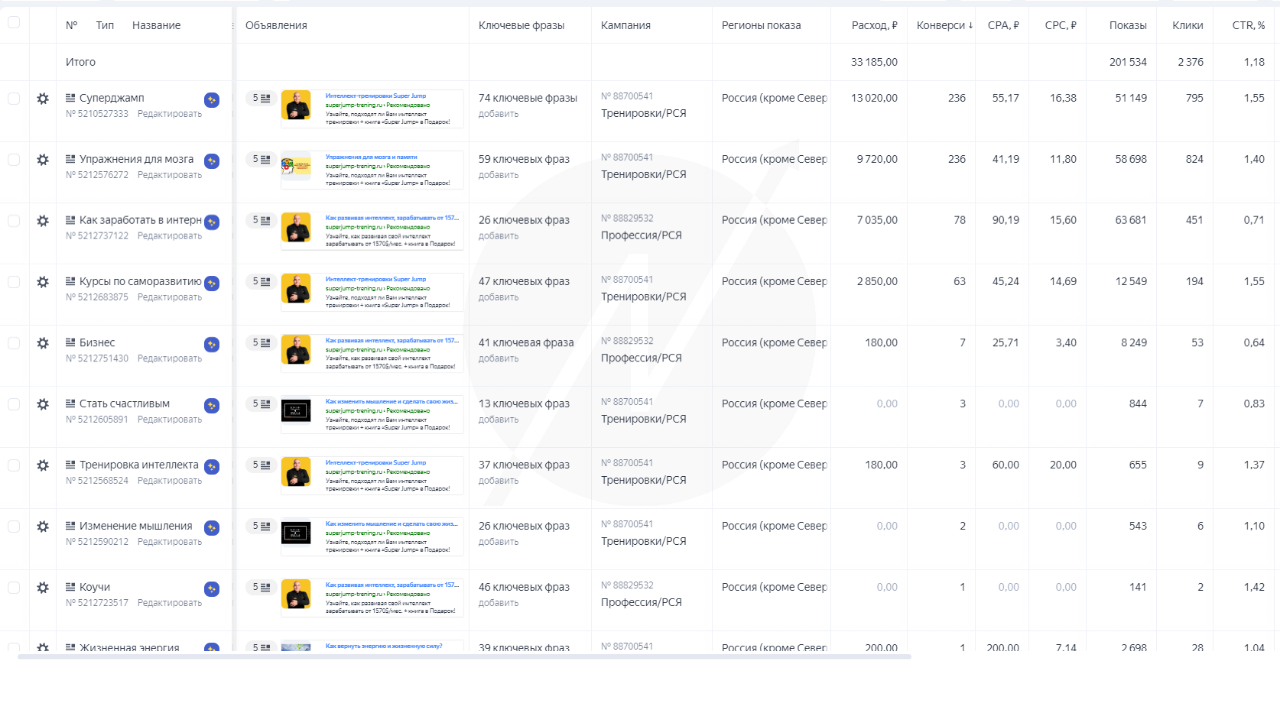Sort table by Показы column header
This screenshot has width=1280, height=720.
pyautogui.click(x=1128, y=25)
